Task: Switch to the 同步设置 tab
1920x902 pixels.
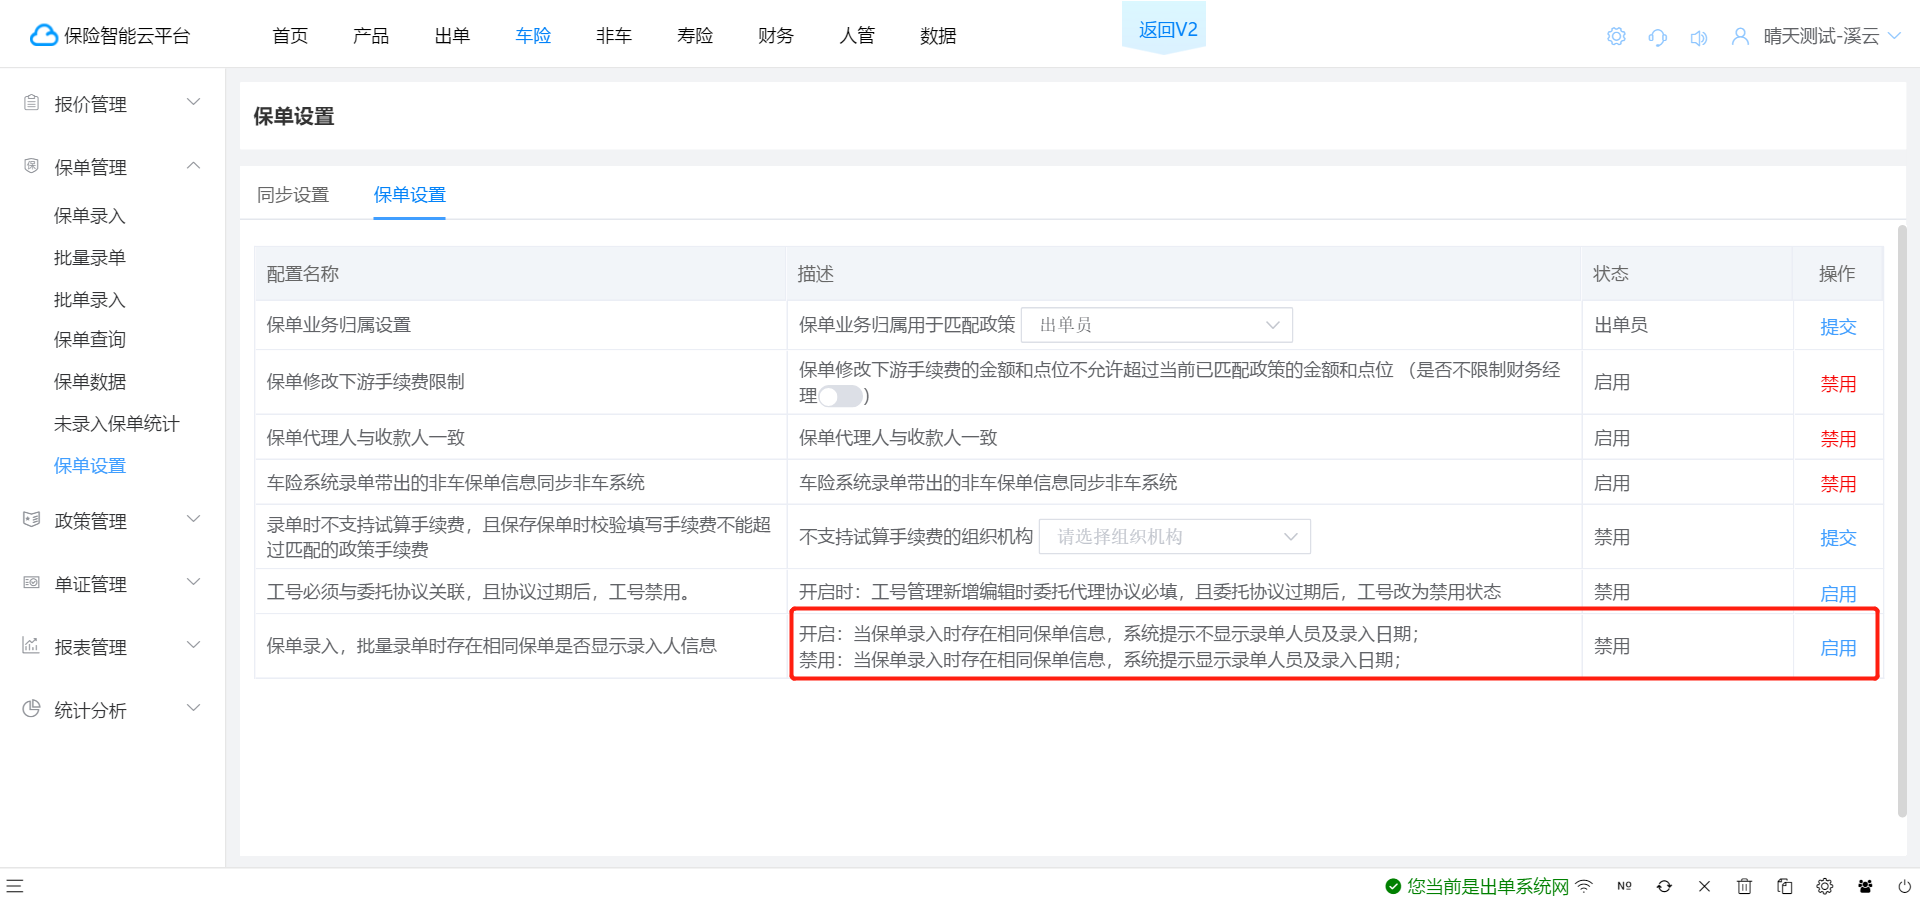Action: click(293, 195)
